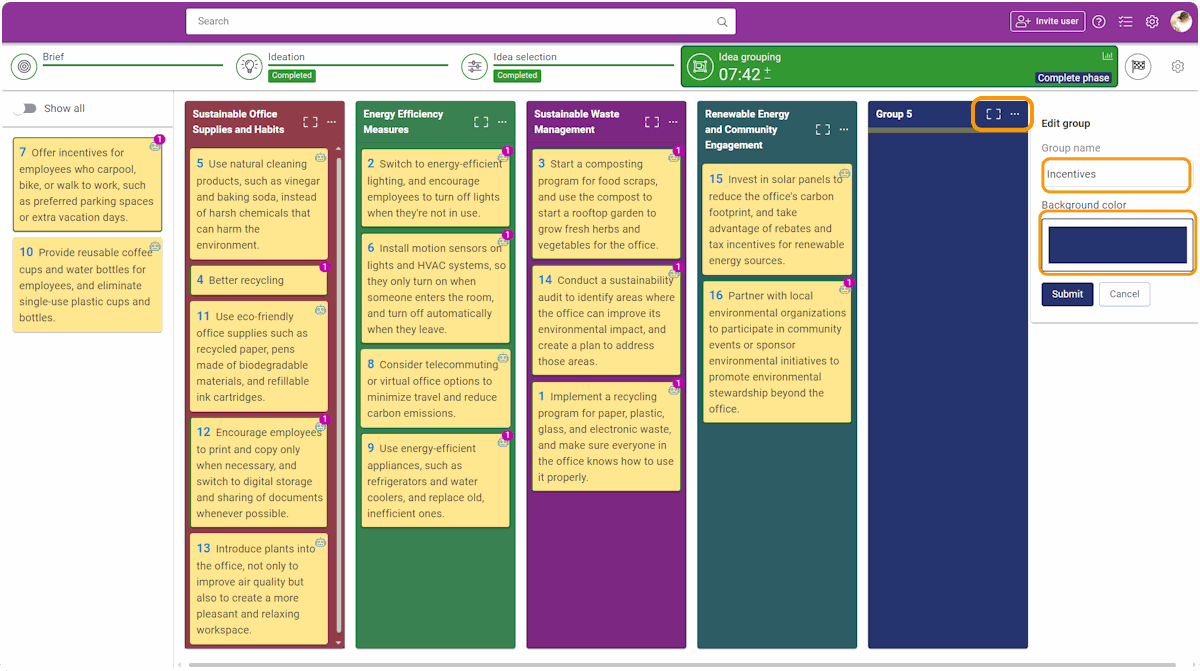Open phase settings gear beside flag
This screenshot has width=1200, height=671.
pos(1178,66)
